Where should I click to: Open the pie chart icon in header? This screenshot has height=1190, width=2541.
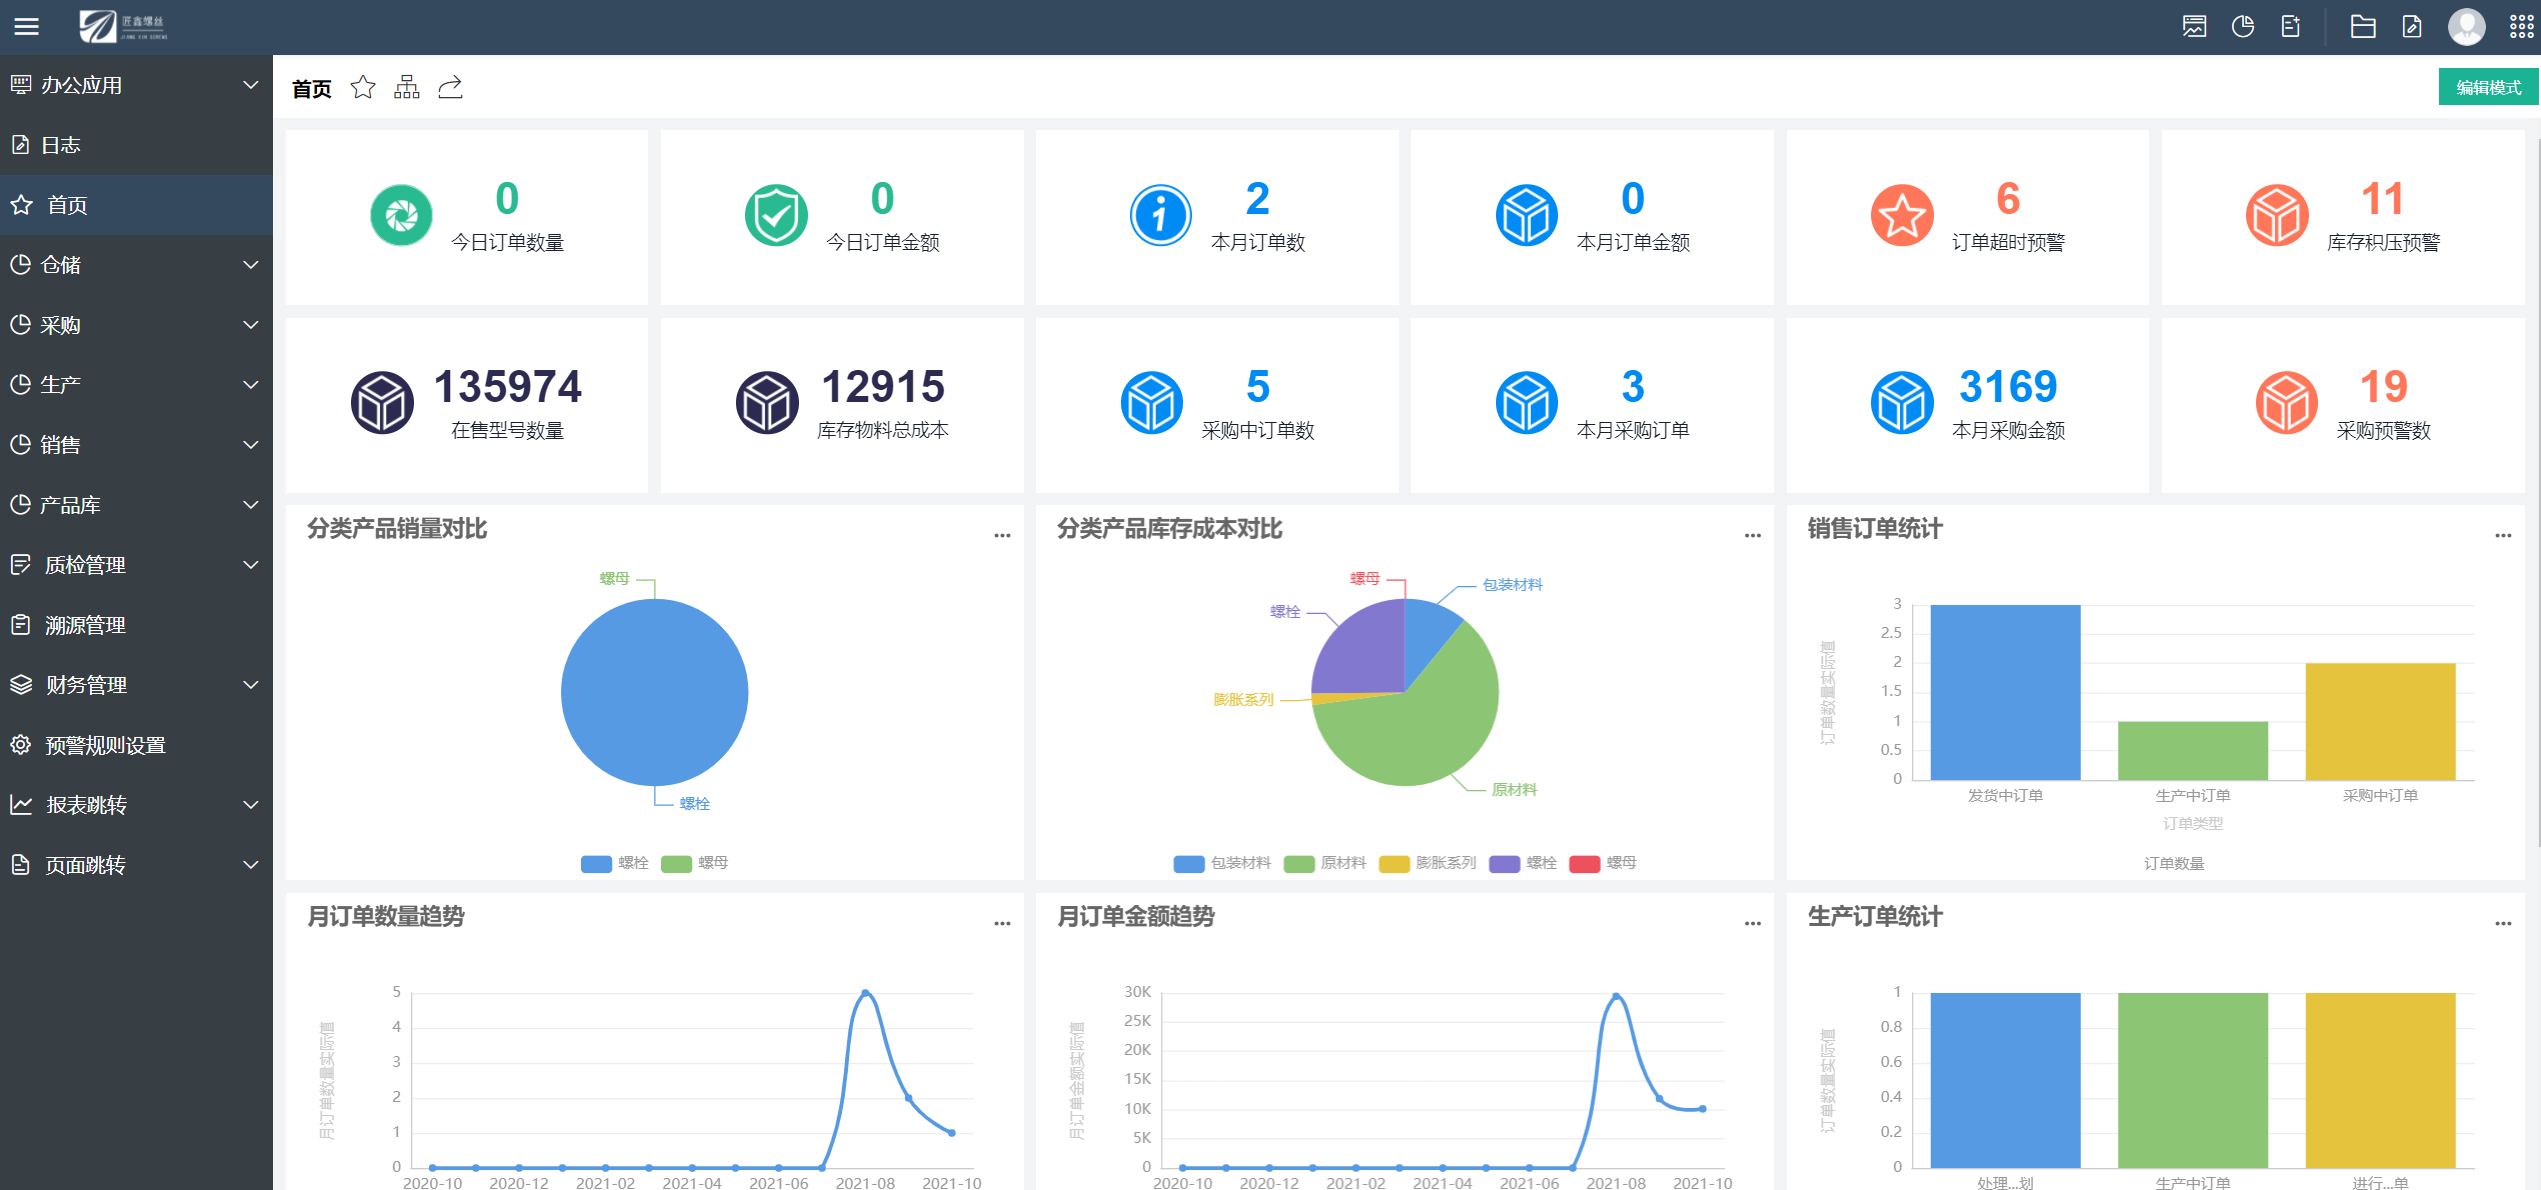pos(2243,27)
